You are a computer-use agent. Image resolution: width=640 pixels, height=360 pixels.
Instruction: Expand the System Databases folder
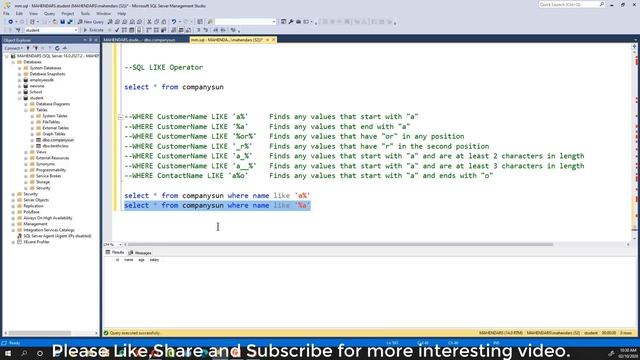pos(20,68)
